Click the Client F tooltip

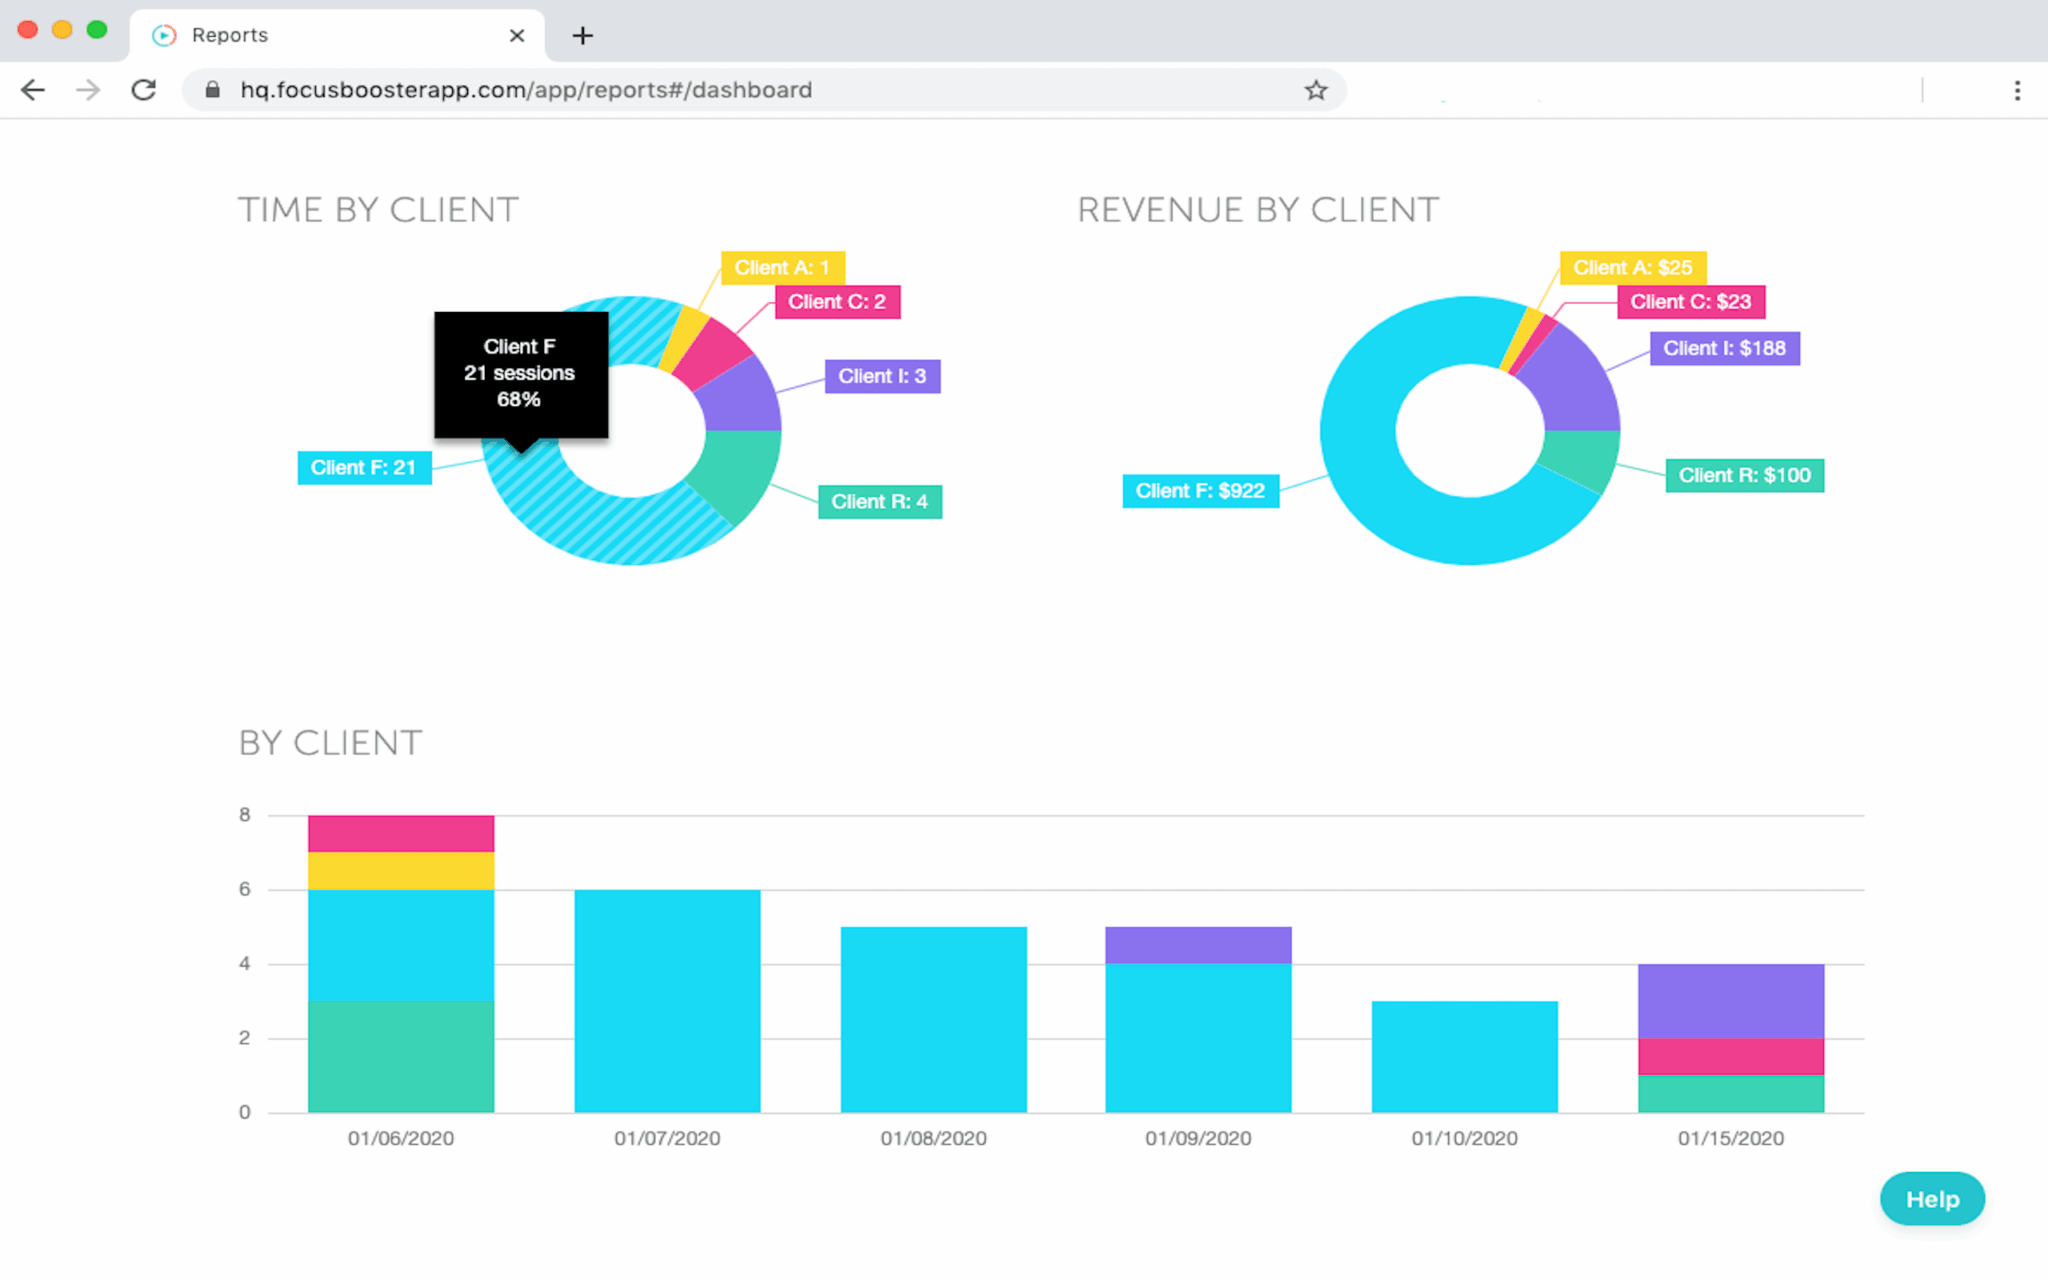point(520,373)
